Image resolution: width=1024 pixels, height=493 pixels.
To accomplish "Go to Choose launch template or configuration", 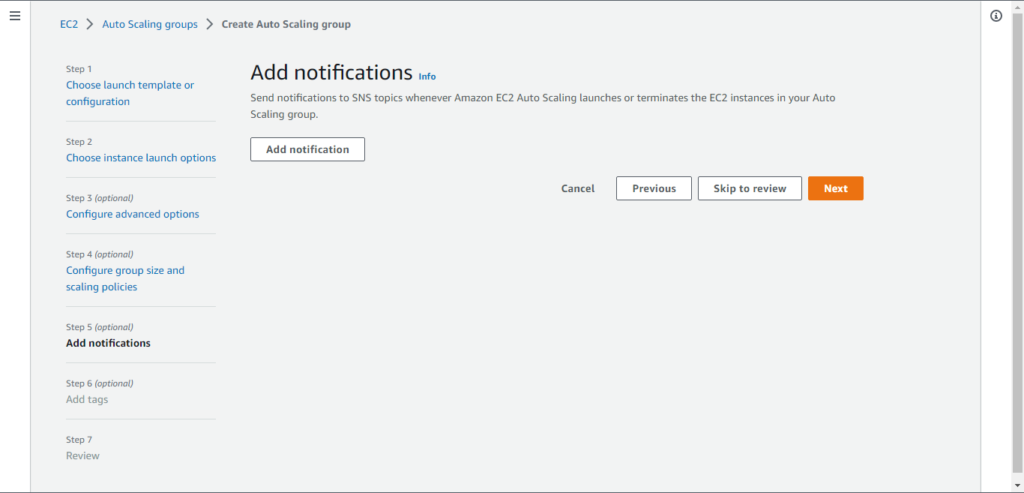I will [x=130, y=93].
